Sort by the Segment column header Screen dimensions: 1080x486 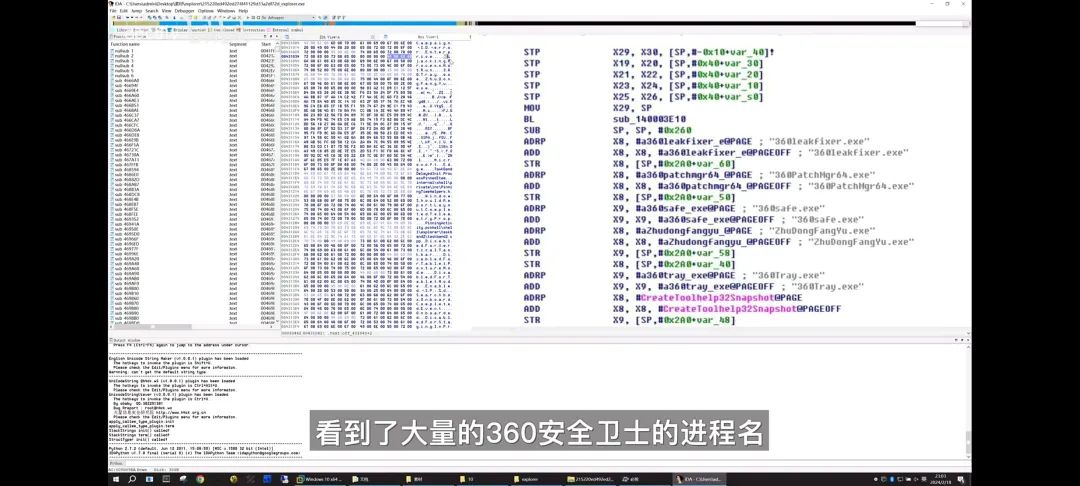[x=237, y=44]
